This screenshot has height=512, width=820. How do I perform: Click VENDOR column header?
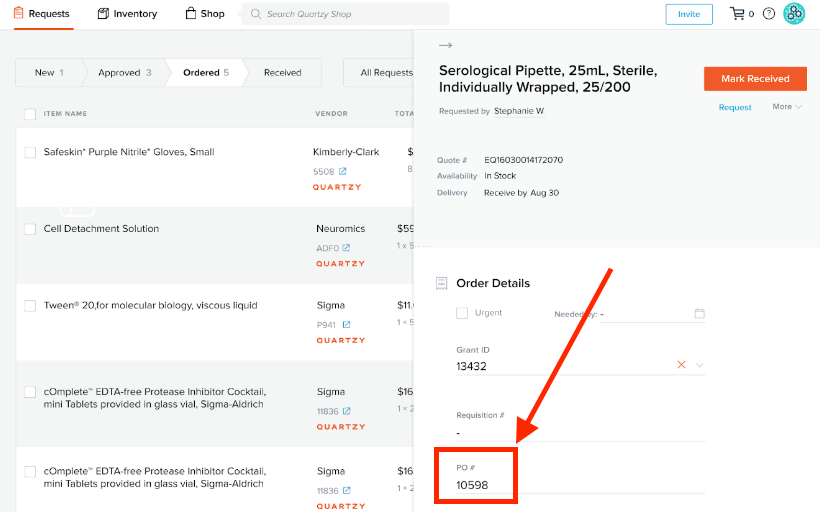(x=331, y=113)
